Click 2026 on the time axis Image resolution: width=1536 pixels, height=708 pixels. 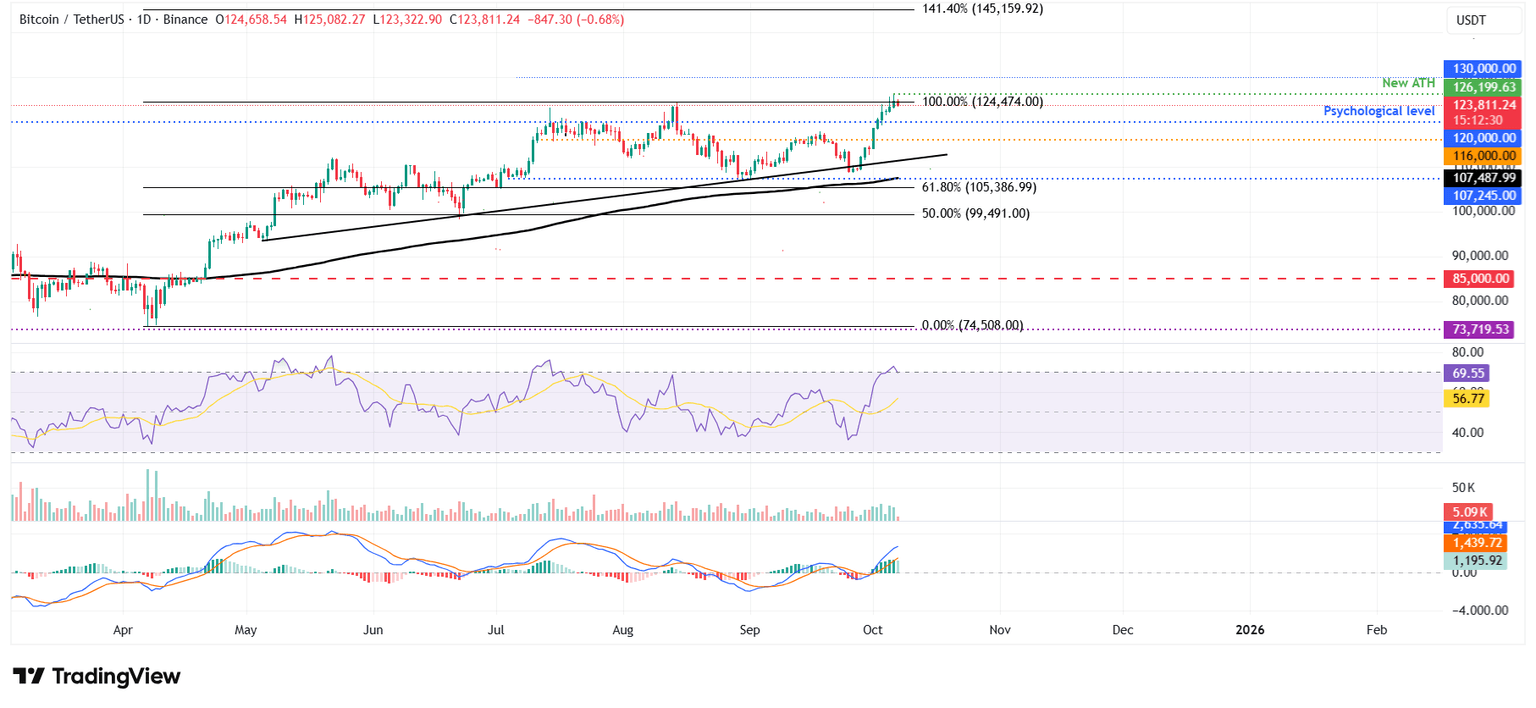[x=1250, y=630]
